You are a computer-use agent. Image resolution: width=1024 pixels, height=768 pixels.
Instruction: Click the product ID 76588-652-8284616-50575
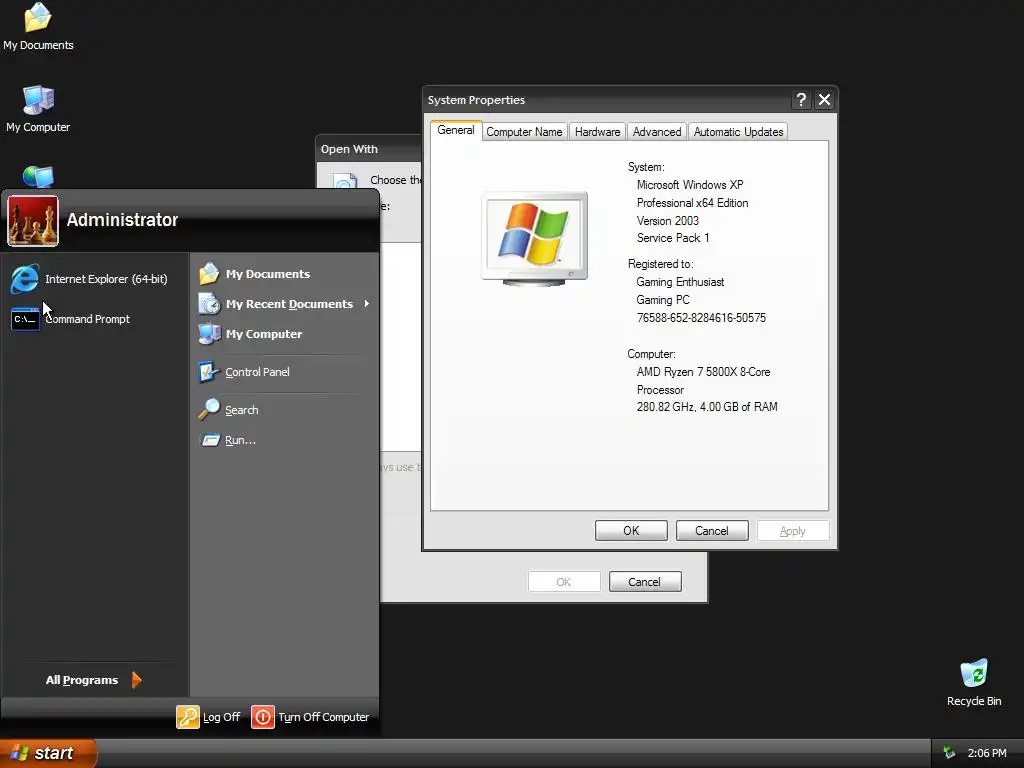[x=701, y=317]
